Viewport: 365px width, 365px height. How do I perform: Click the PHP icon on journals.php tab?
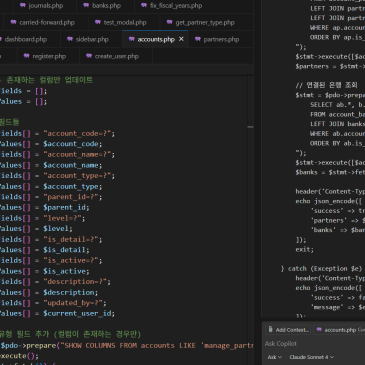23,5
